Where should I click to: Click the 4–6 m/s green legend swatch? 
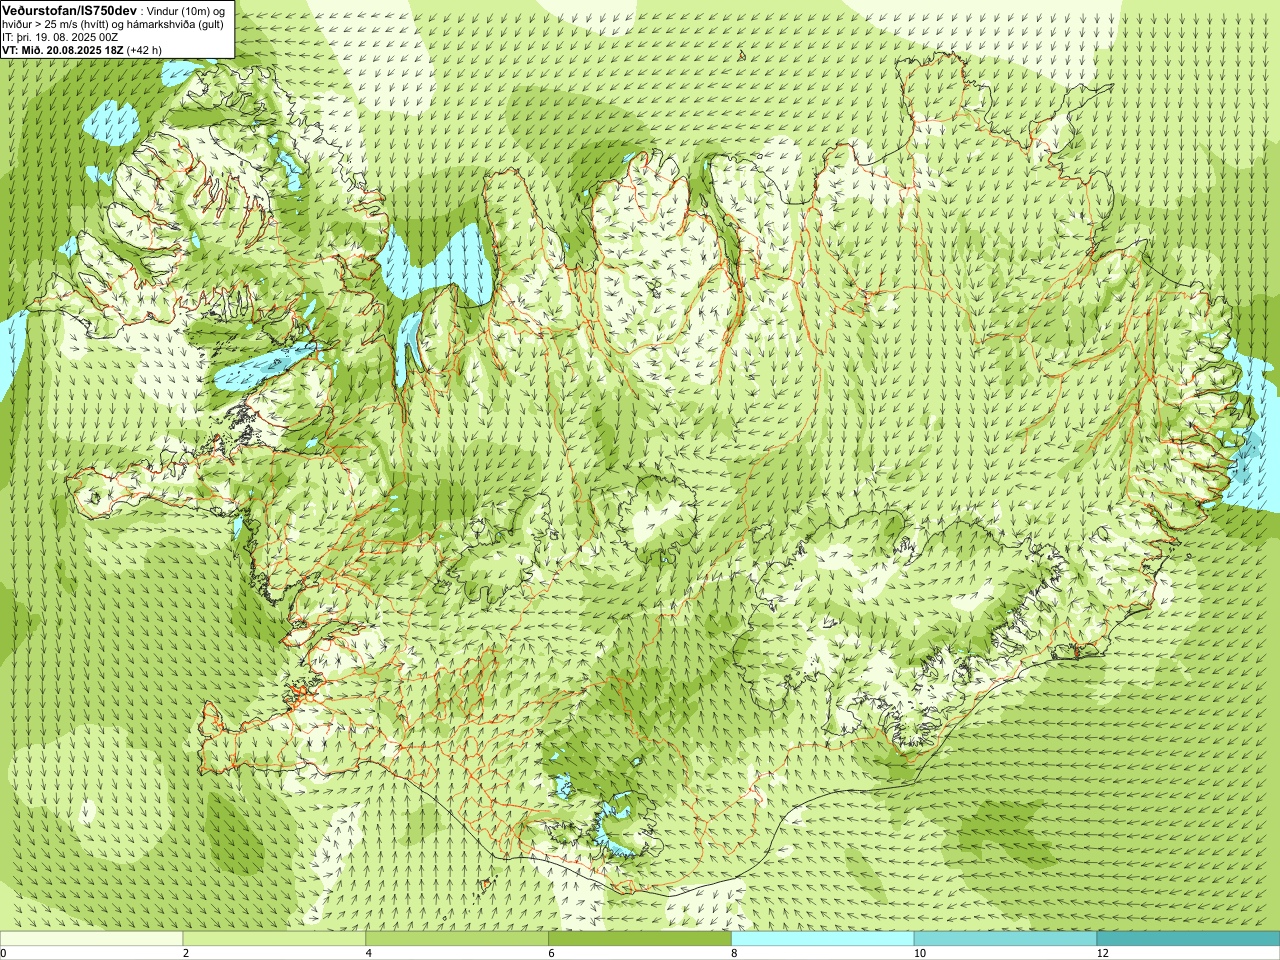[457, 939]
